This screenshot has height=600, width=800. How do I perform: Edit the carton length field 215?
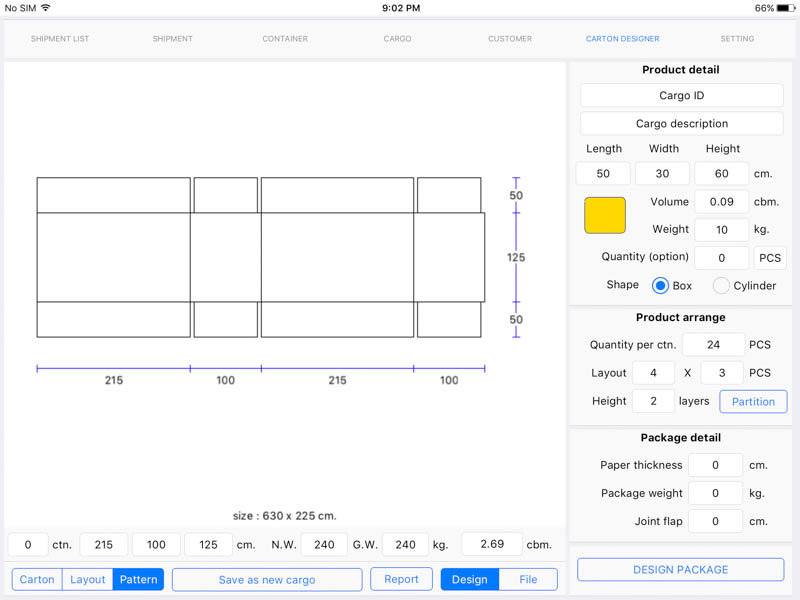(104, 544)
